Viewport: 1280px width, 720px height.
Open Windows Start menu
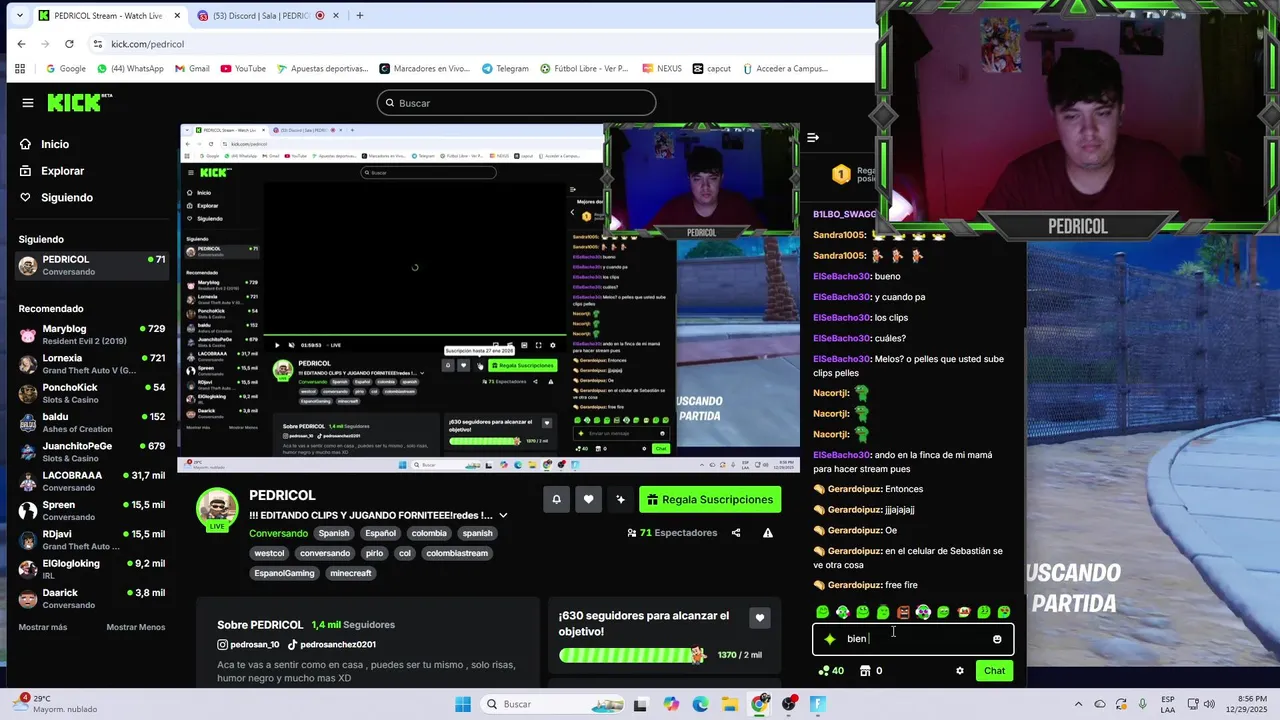pos(462,704)
